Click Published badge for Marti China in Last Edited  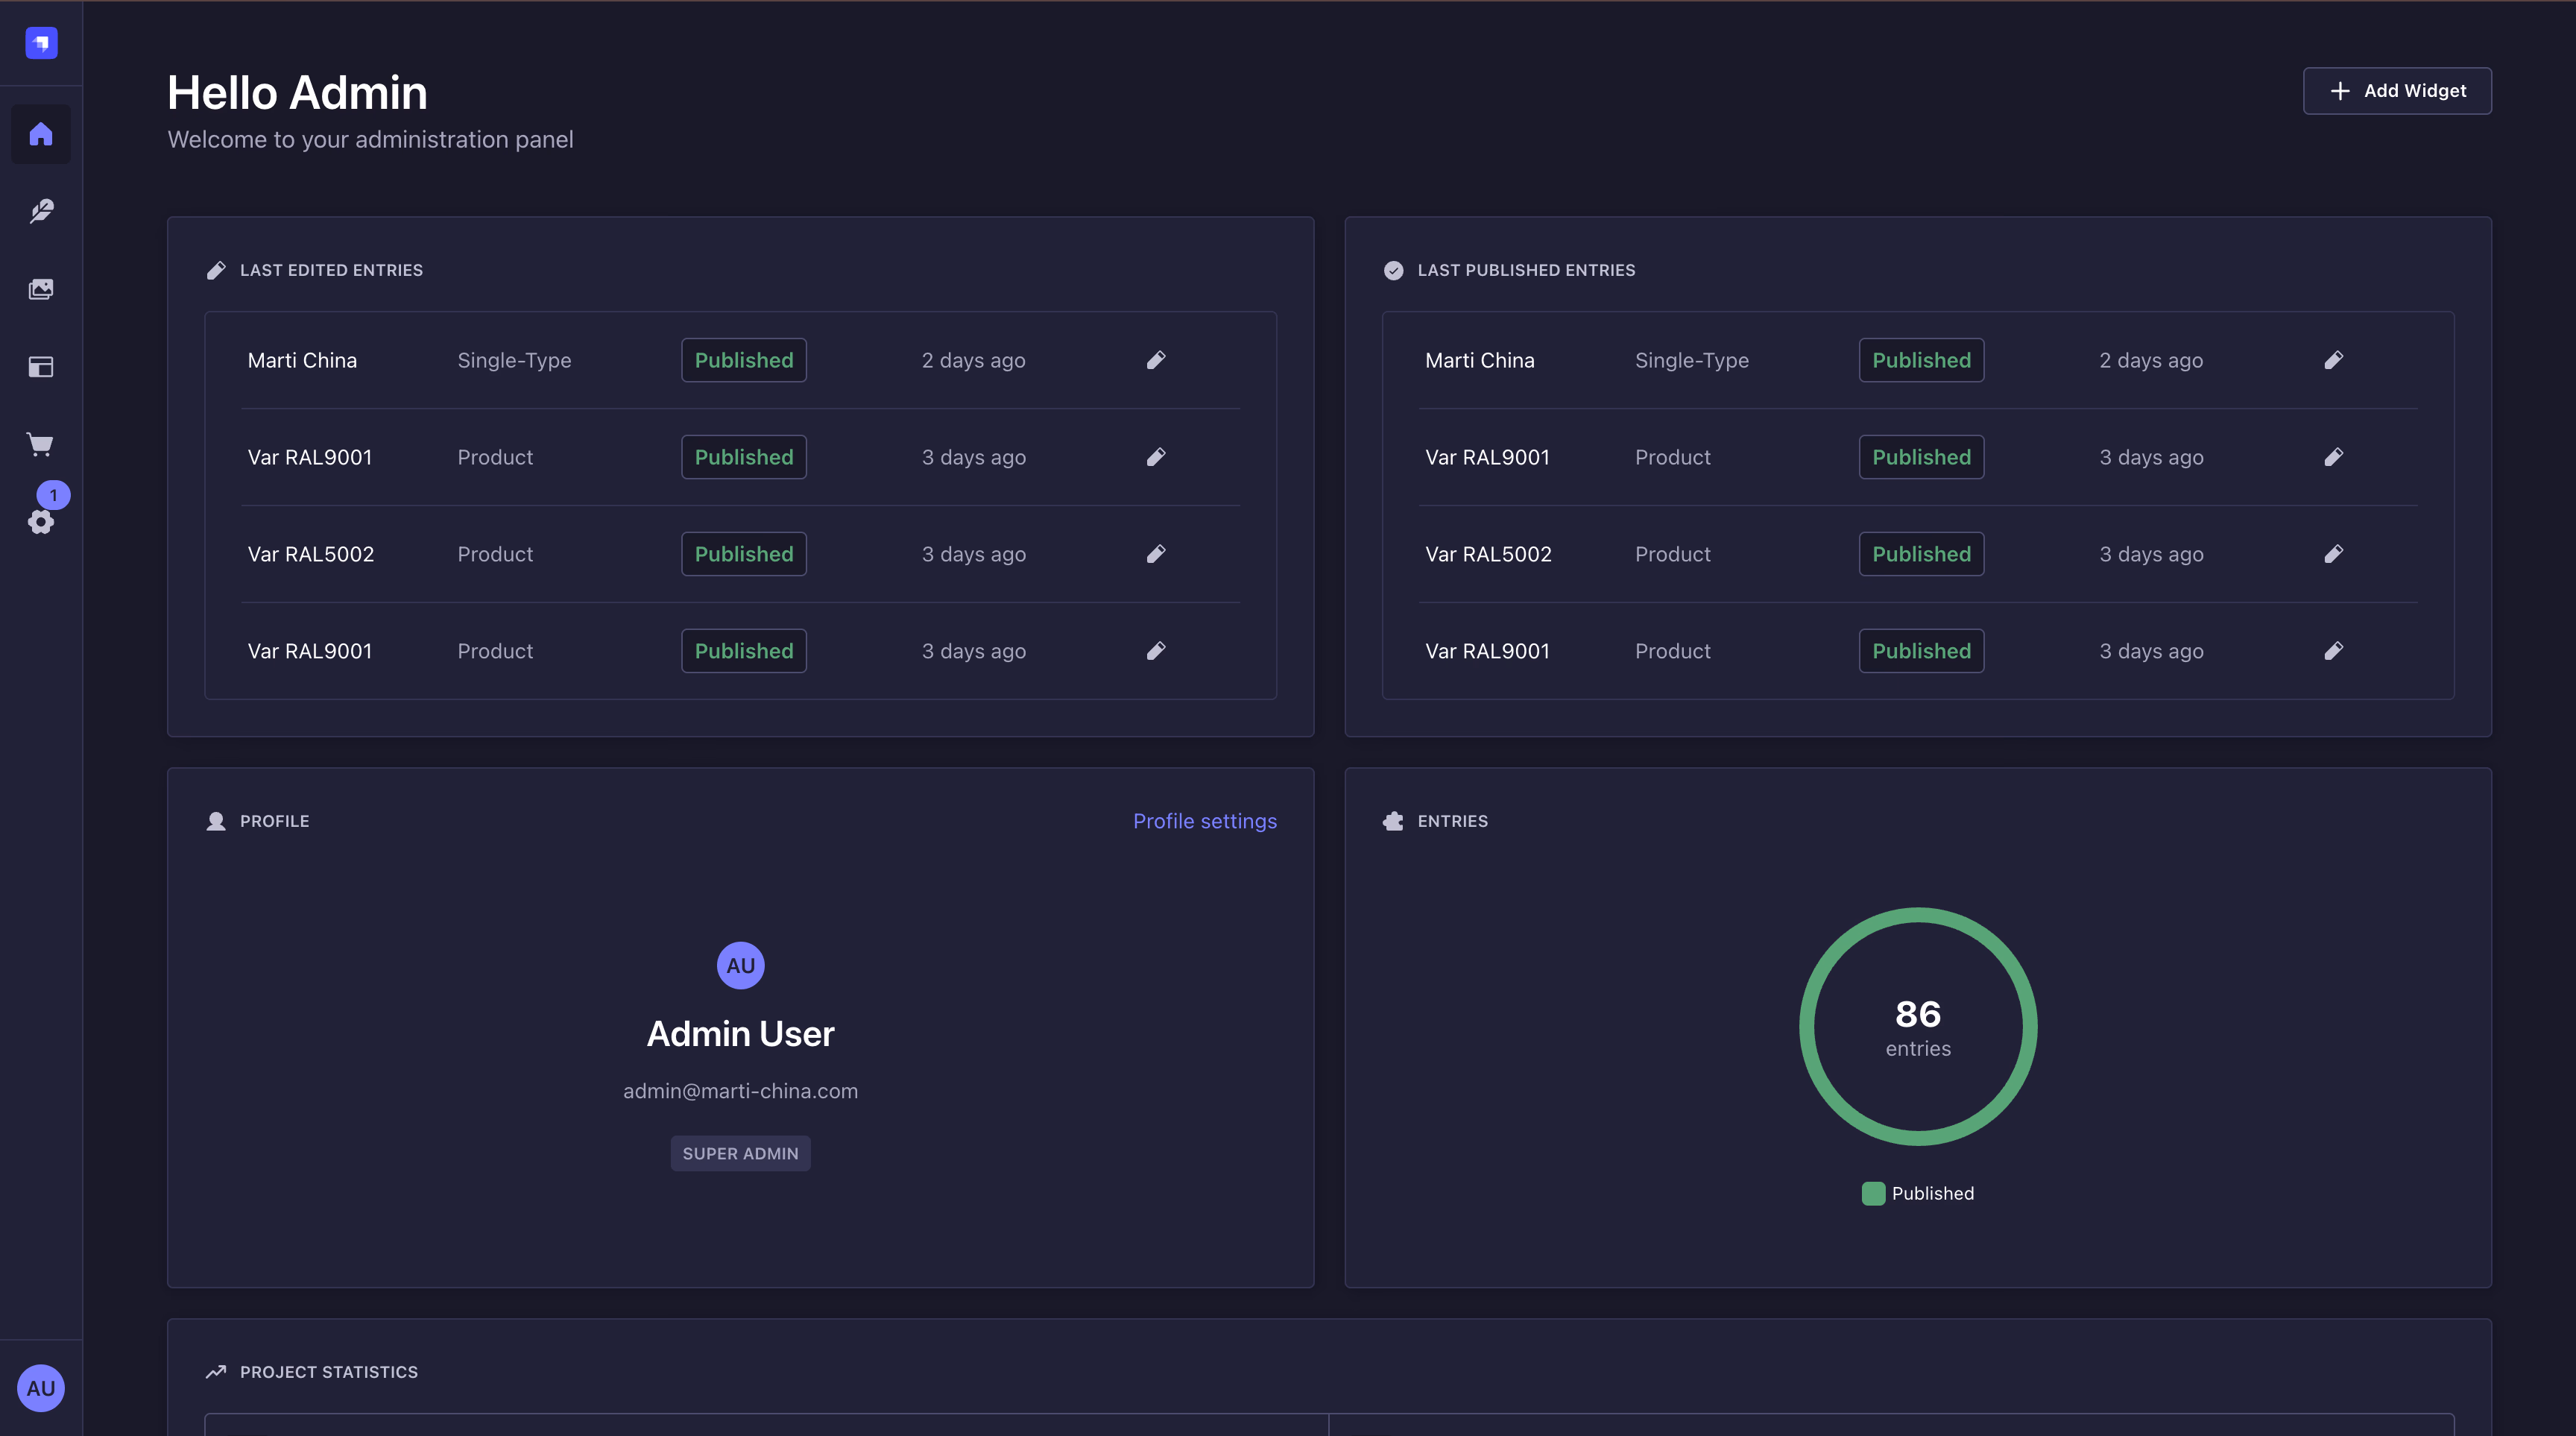tap(744, 360)
